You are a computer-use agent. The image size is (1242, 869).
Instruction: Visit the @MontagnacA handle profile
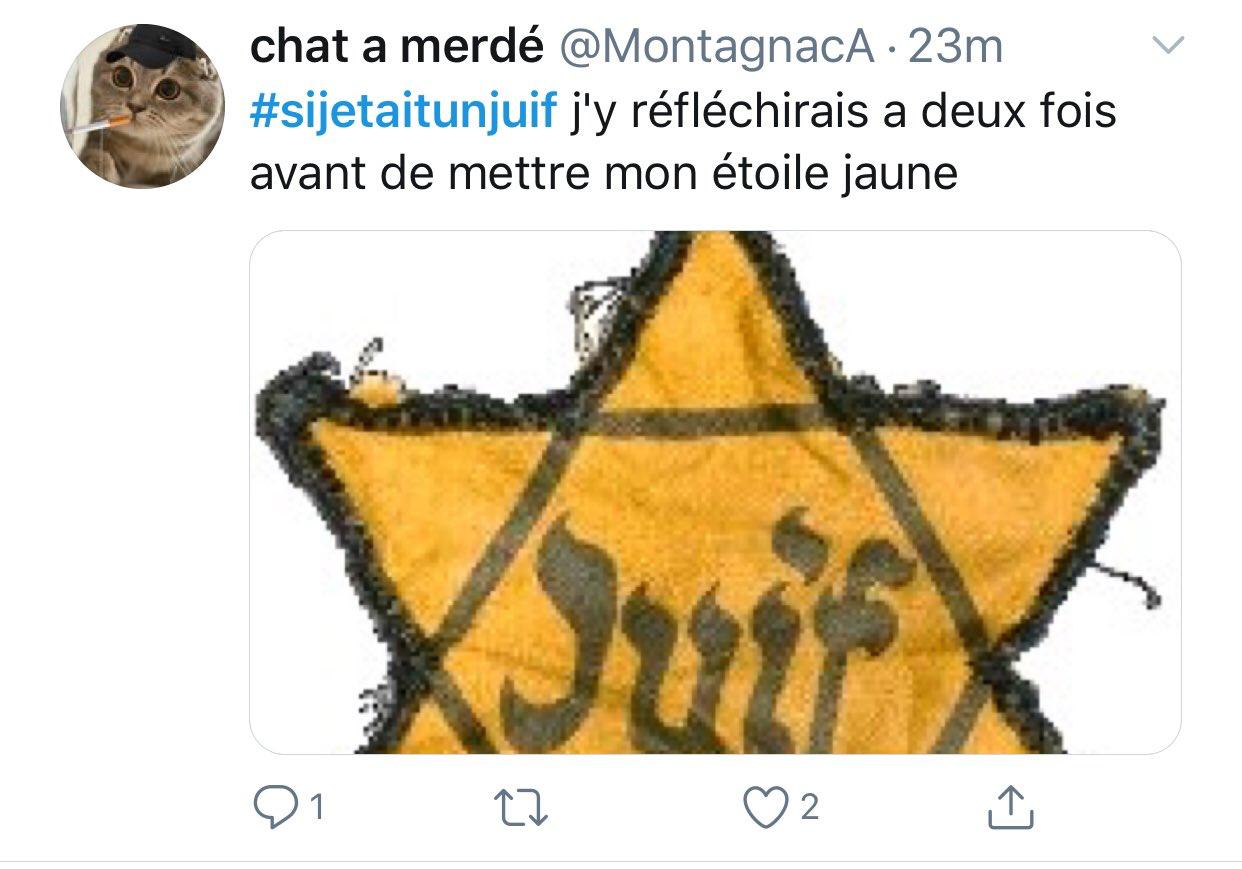[x=717, y=47]
